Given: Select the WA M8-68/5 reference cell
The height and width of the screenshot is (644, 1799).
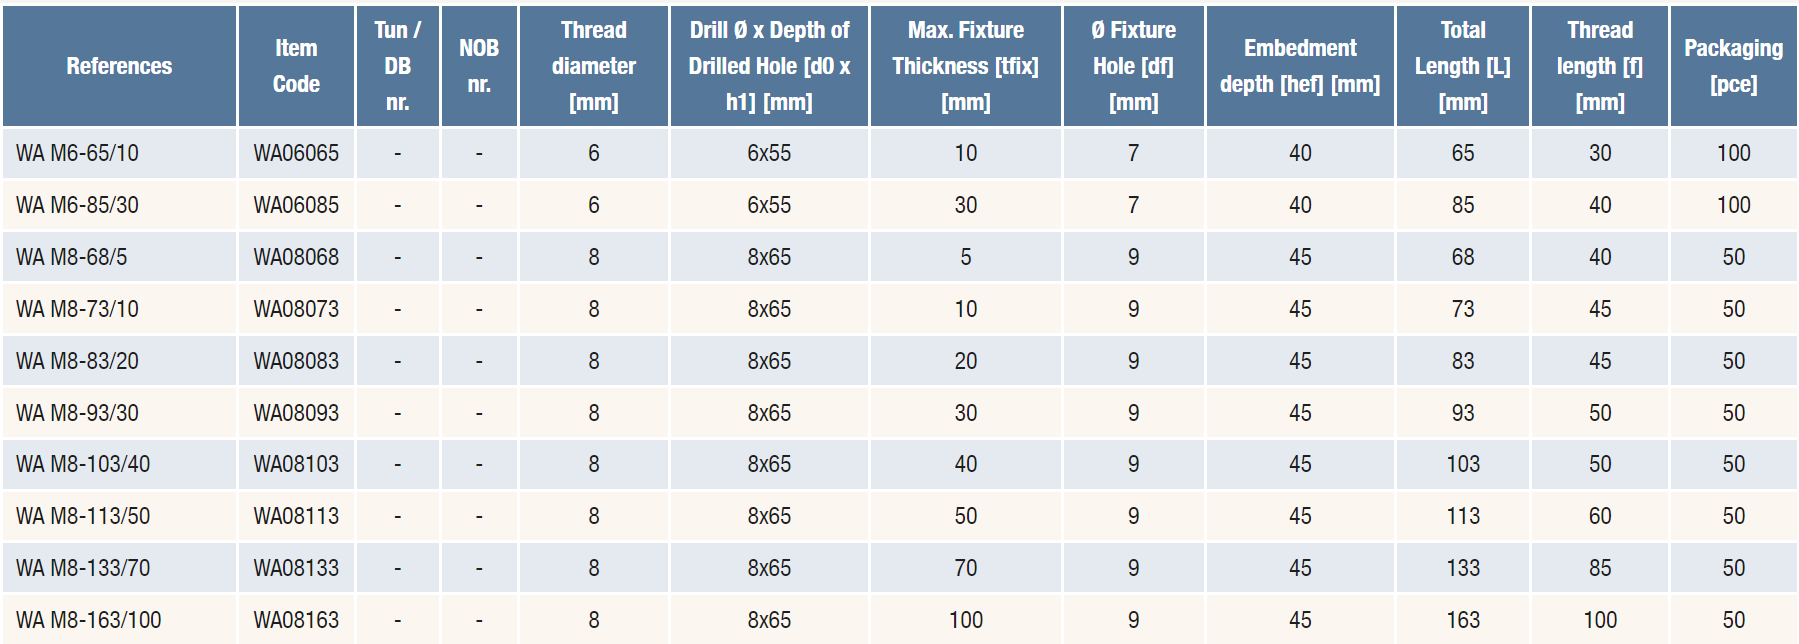Looking at the screenshot, I should [72, 257].
